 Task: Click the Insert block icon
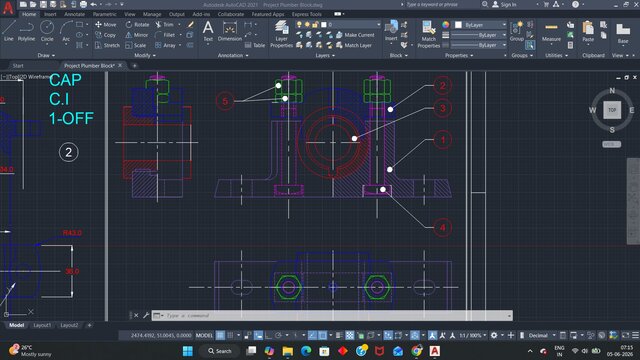pyautogui.click(x=391, y=30)
